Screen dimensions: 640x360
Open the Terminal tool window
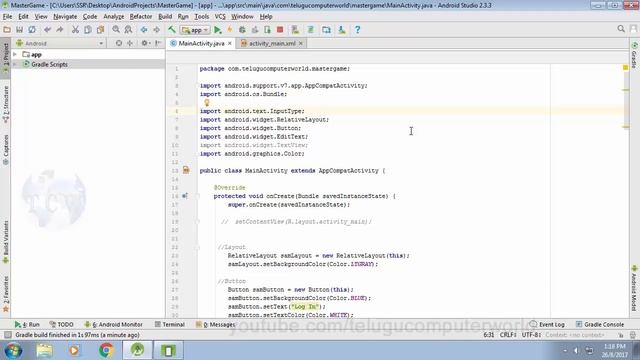coord(170,324)
